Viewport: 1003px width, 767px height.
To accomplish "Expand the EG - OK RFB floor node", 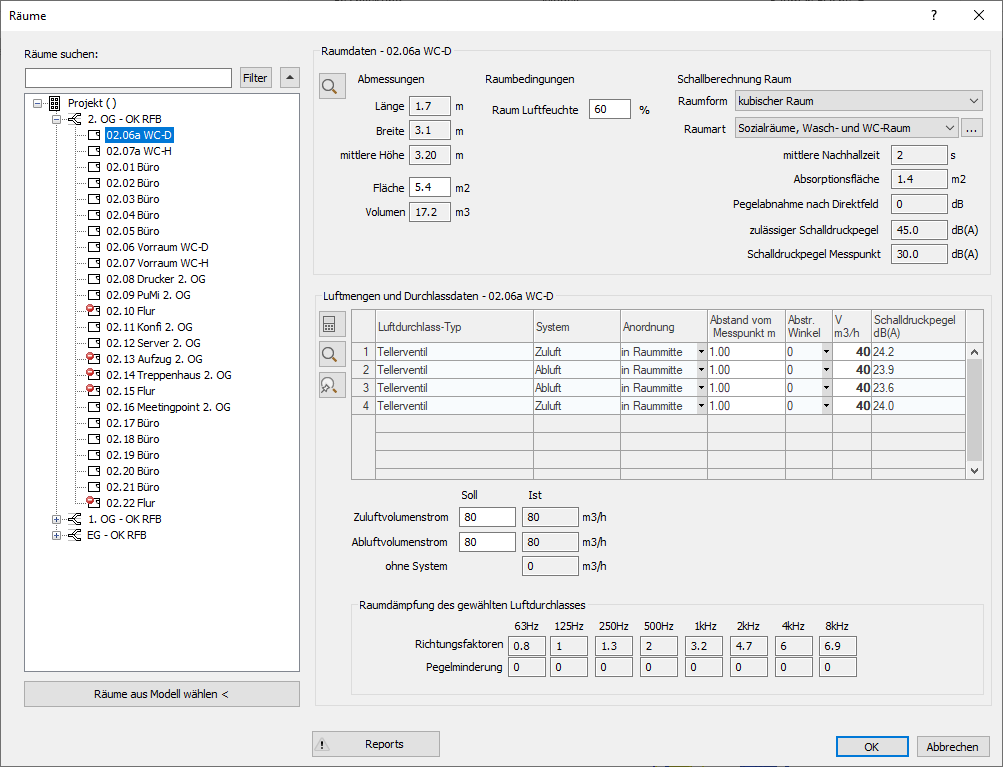I will tap(56, 535).
